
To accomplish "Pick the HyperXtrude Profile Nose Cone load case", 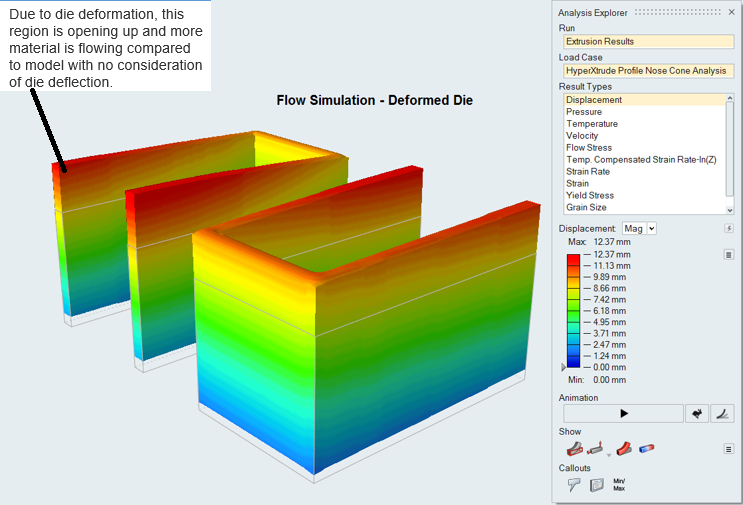I will 647,71.
